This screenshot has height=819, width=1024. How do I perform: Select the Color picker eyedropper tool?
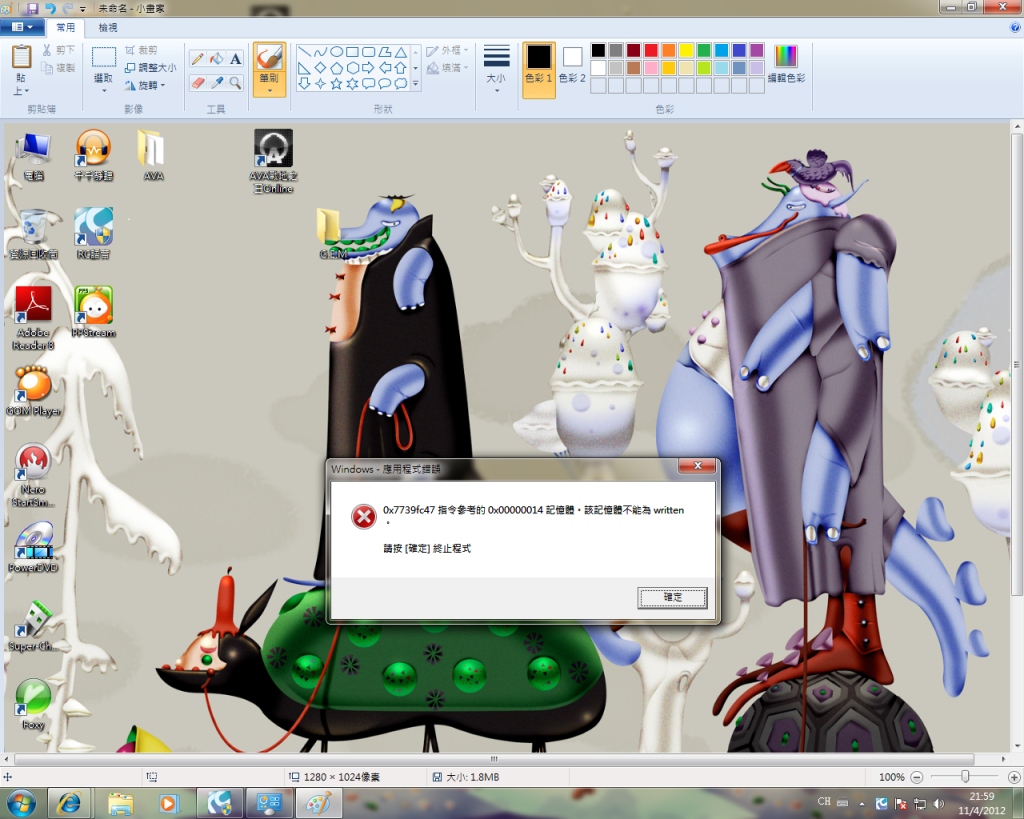(x=216, y=82)
